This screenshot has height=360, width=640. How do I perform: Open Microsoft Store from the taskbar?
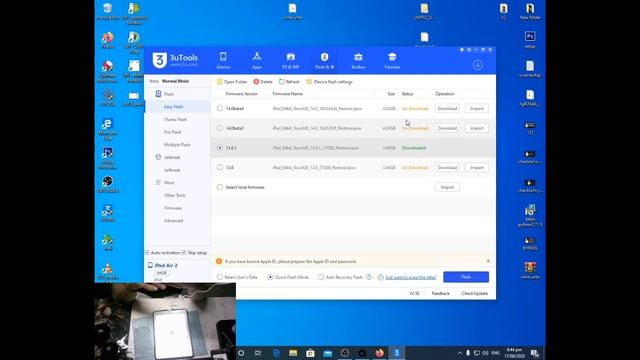(310, 353)
